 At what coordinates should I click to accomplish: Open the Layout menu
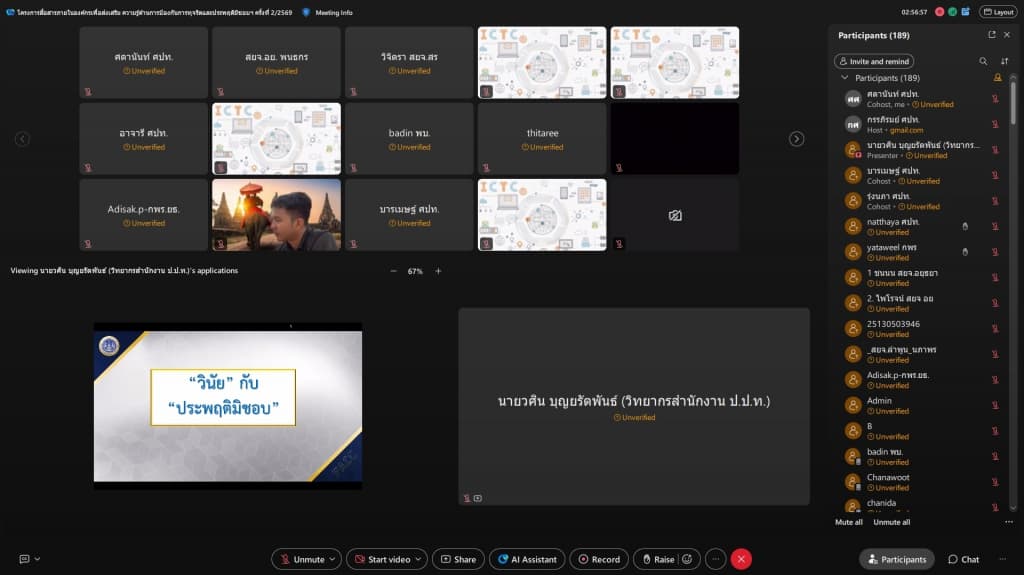999,12
